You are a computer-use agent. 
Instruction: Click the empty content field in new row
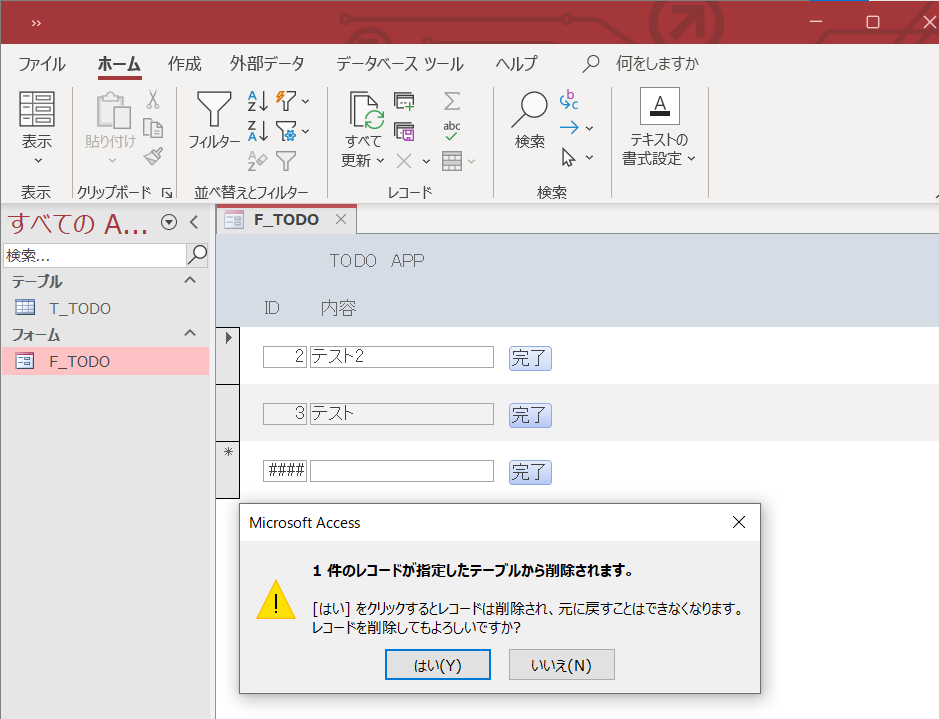[402, 471]
